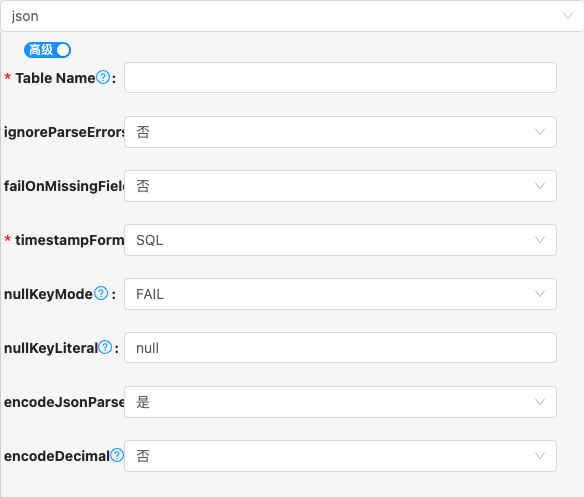The image size is (584, 498).
Task: Click the nullKeyLiteral question mark icon
Action: tap(105, 348)
